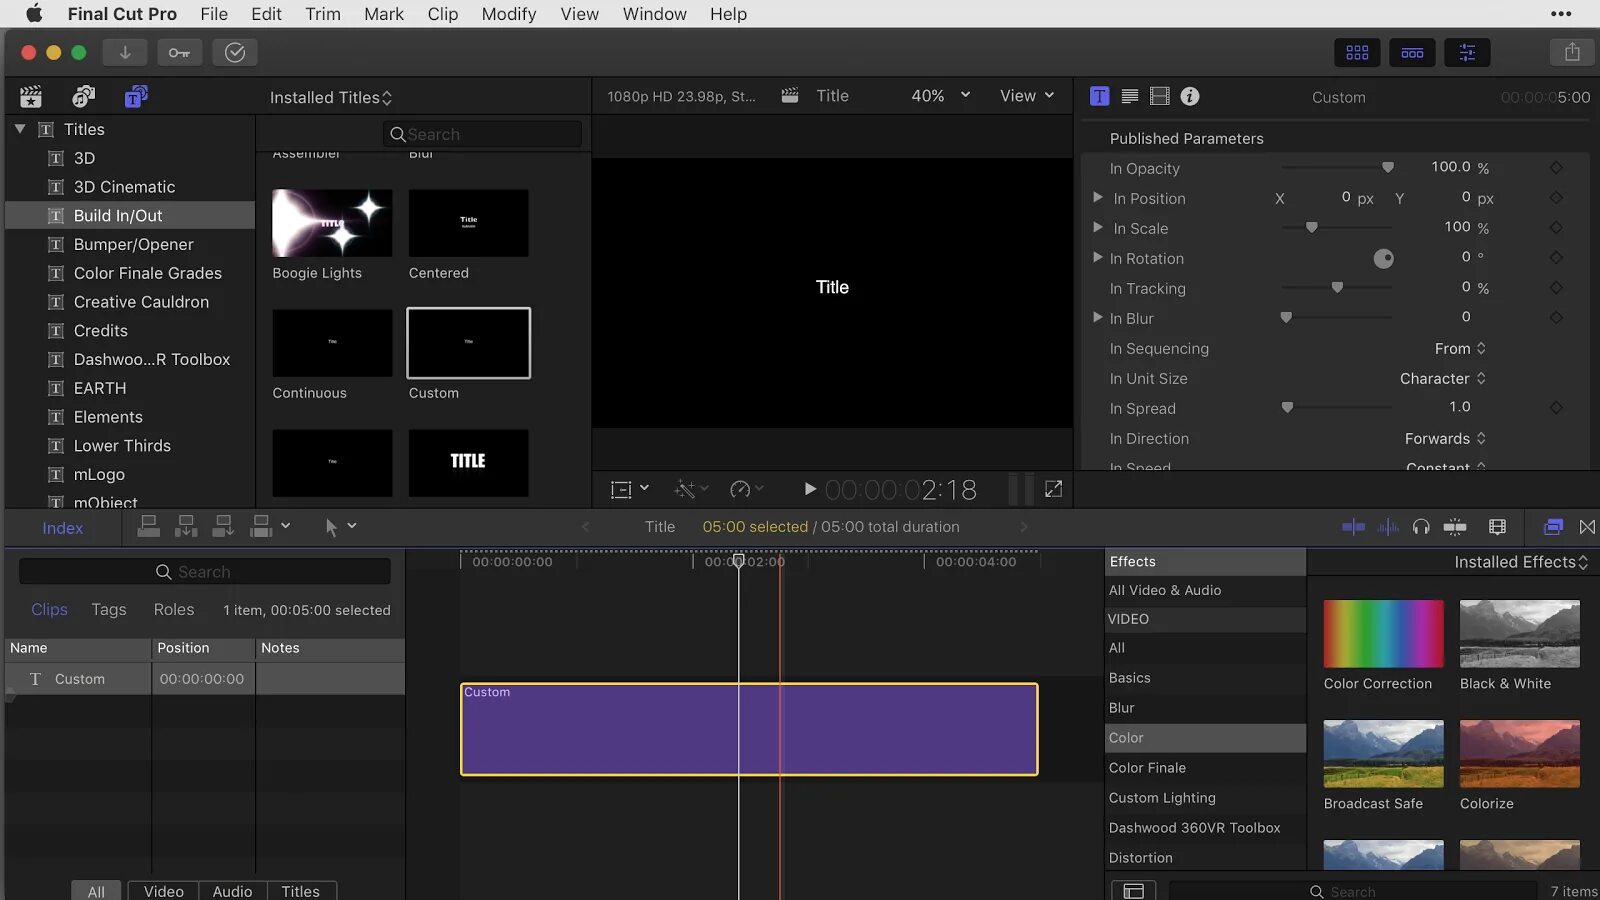Click the append clip icon
This screenshot has height=900, width=1600.
[223, 526]
